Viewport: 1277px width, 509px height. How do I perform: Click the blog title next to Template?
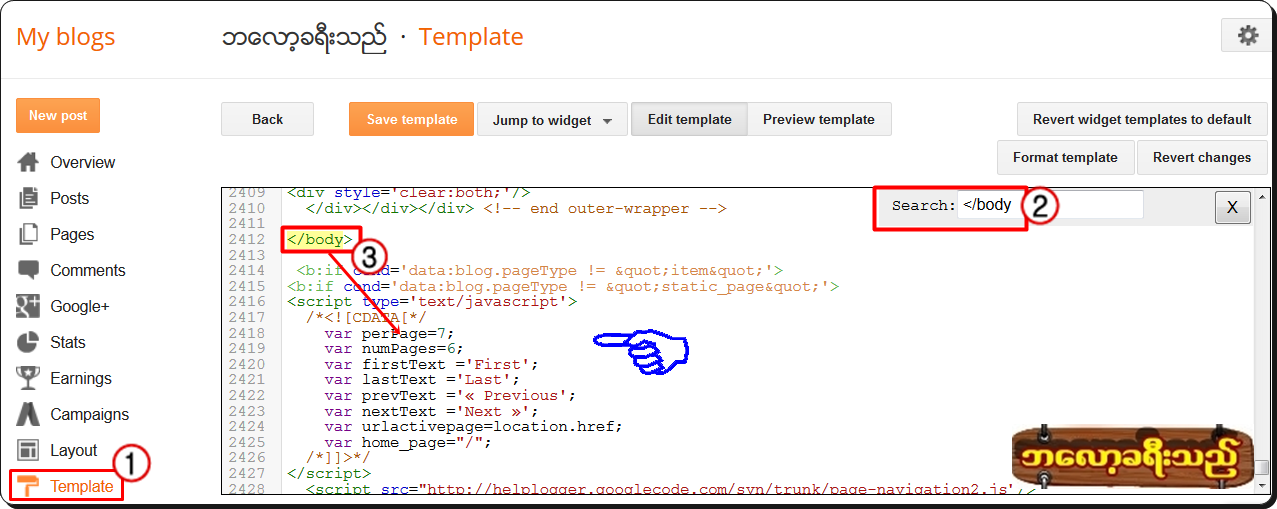[305, 37]
